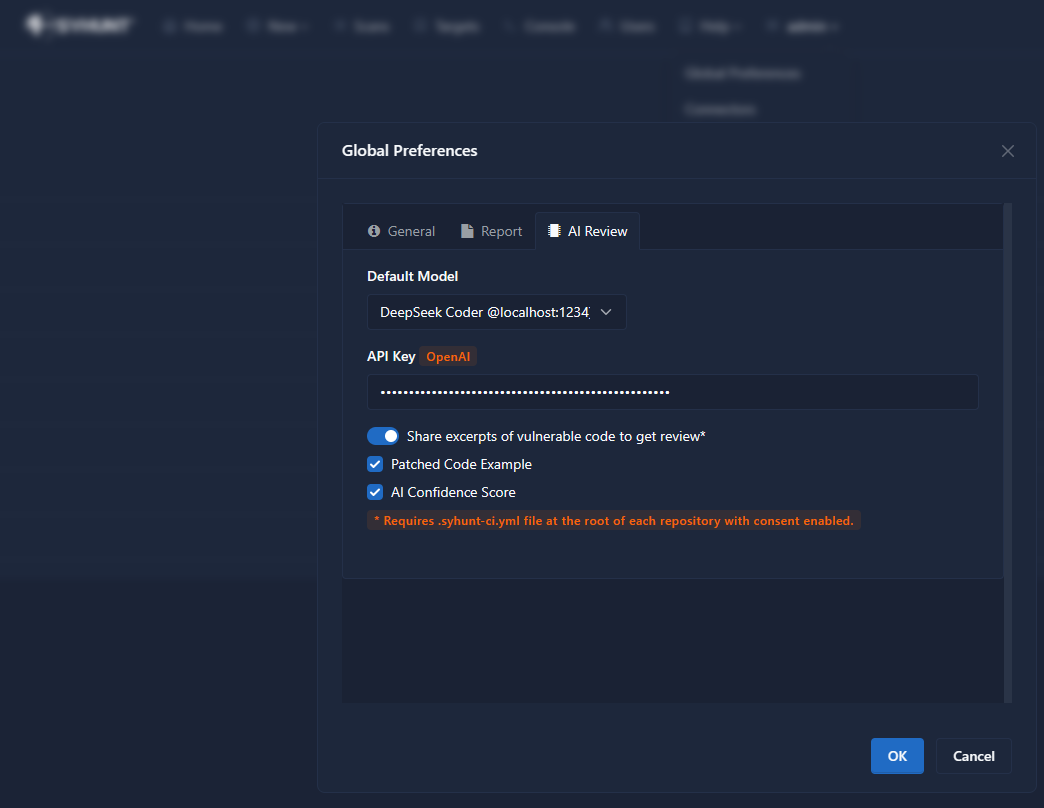Uncheck AI Confidence Score checkbox
The width and height of the screenshot is (1044, 808).
point(375,492)
